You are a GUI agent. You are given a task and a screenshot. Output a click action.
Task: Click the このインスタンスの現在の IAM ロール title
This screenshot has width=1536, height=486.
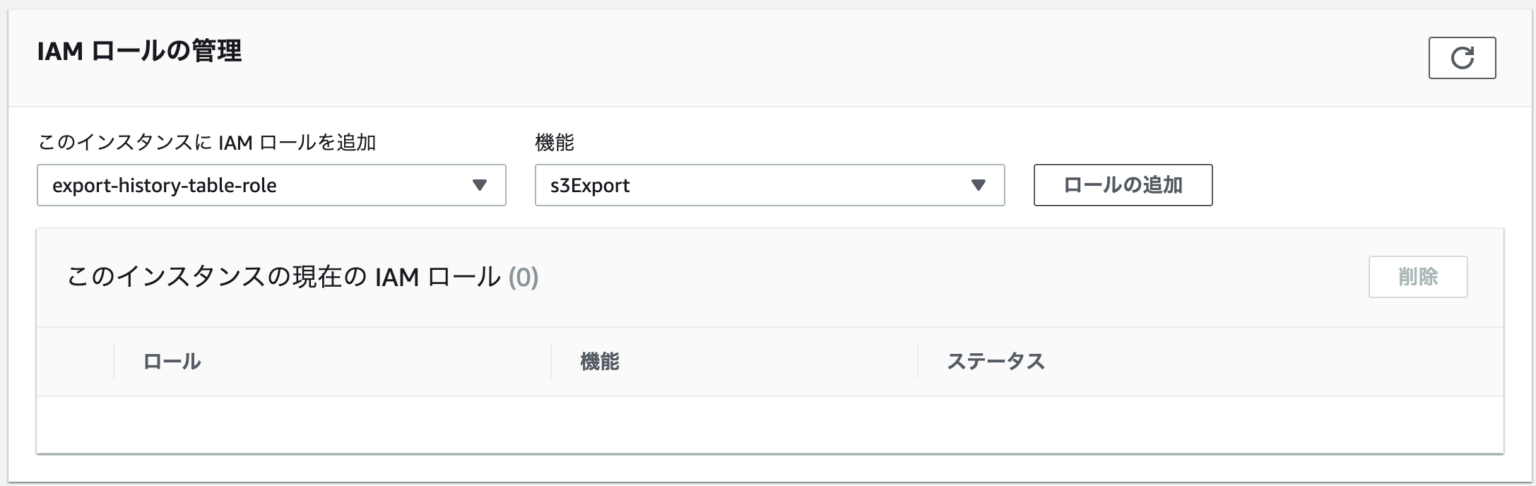283,277
